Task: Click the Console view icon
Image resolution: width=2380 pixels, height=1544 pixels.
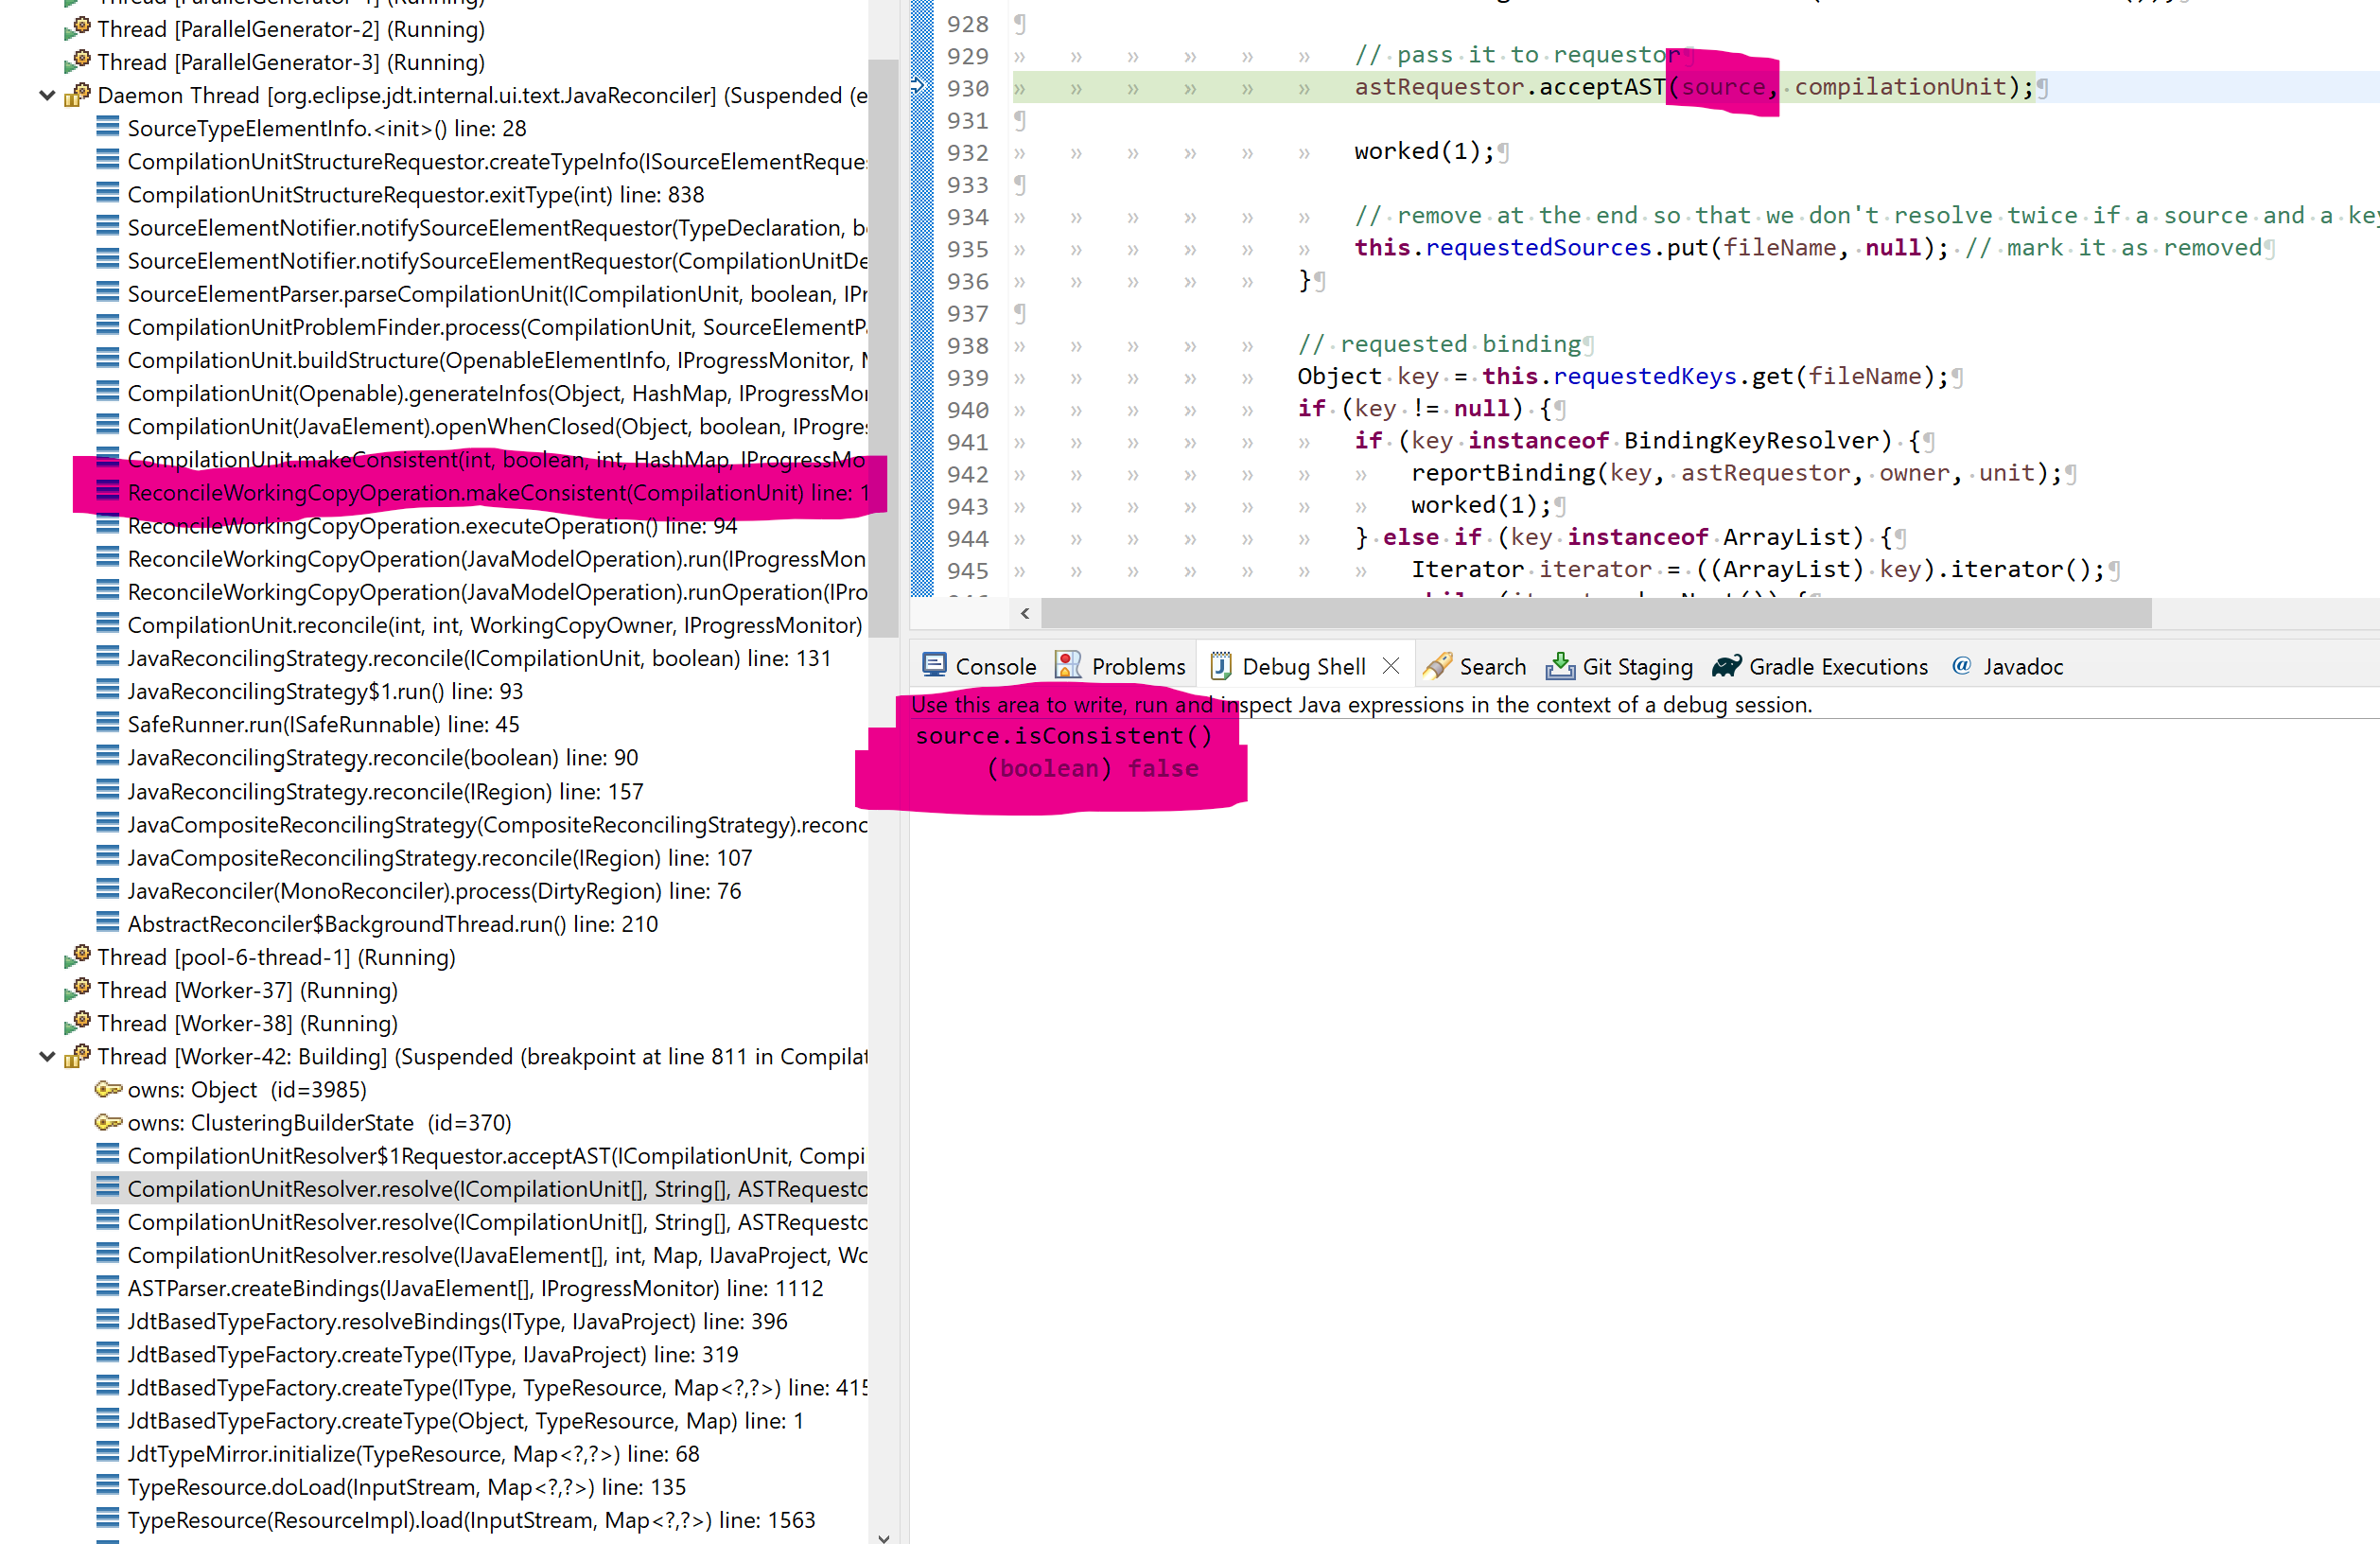Action: click(x=934, y=664)
